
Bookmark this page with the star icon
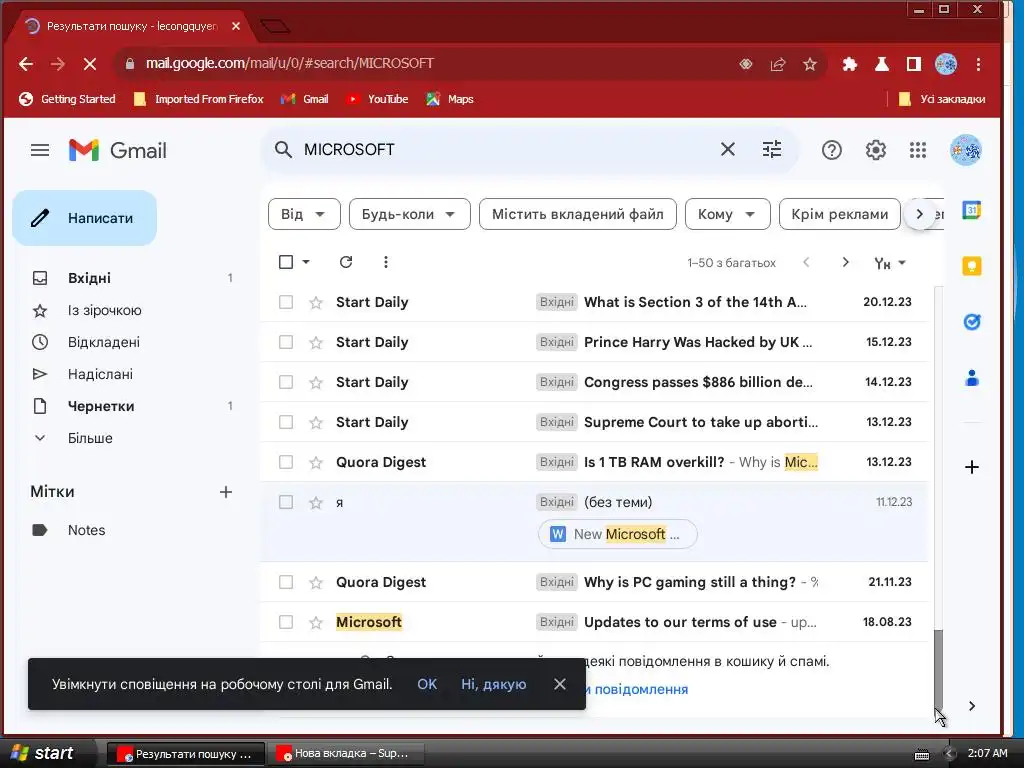click(x=810, y=64)
